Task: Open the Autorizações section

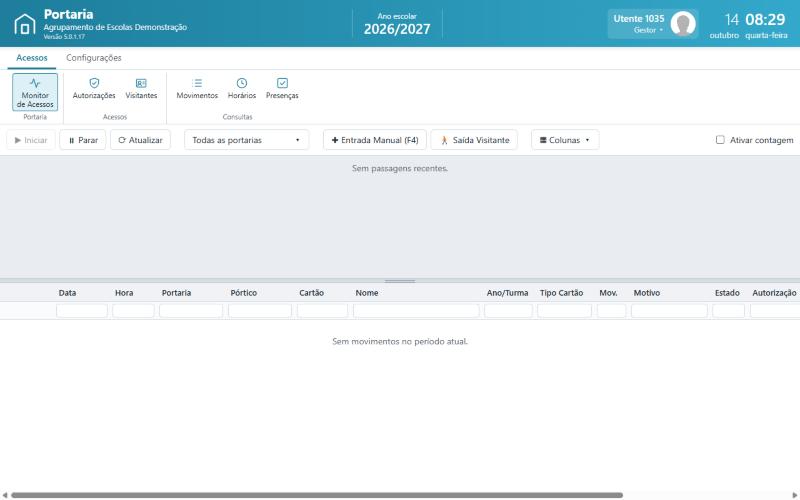Action: click(94, 89)
